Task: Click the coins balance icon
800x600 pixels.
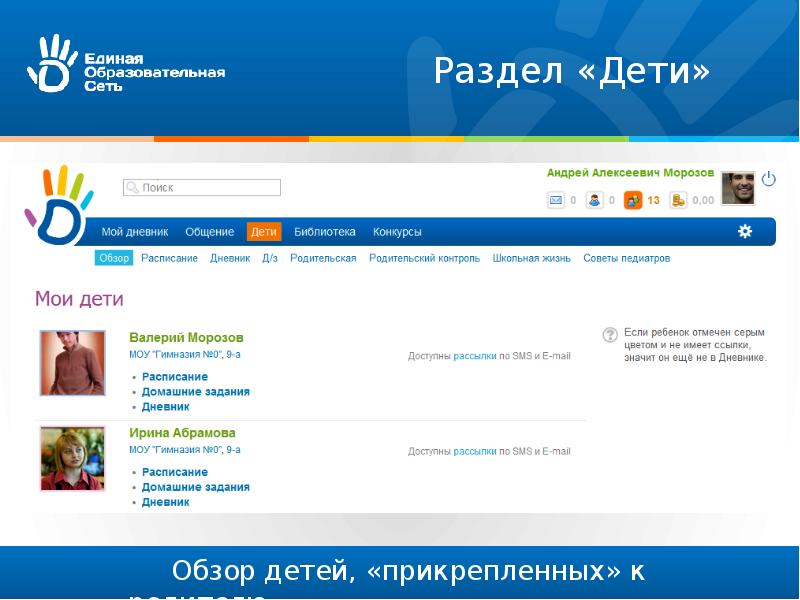Action: point(678,200)
